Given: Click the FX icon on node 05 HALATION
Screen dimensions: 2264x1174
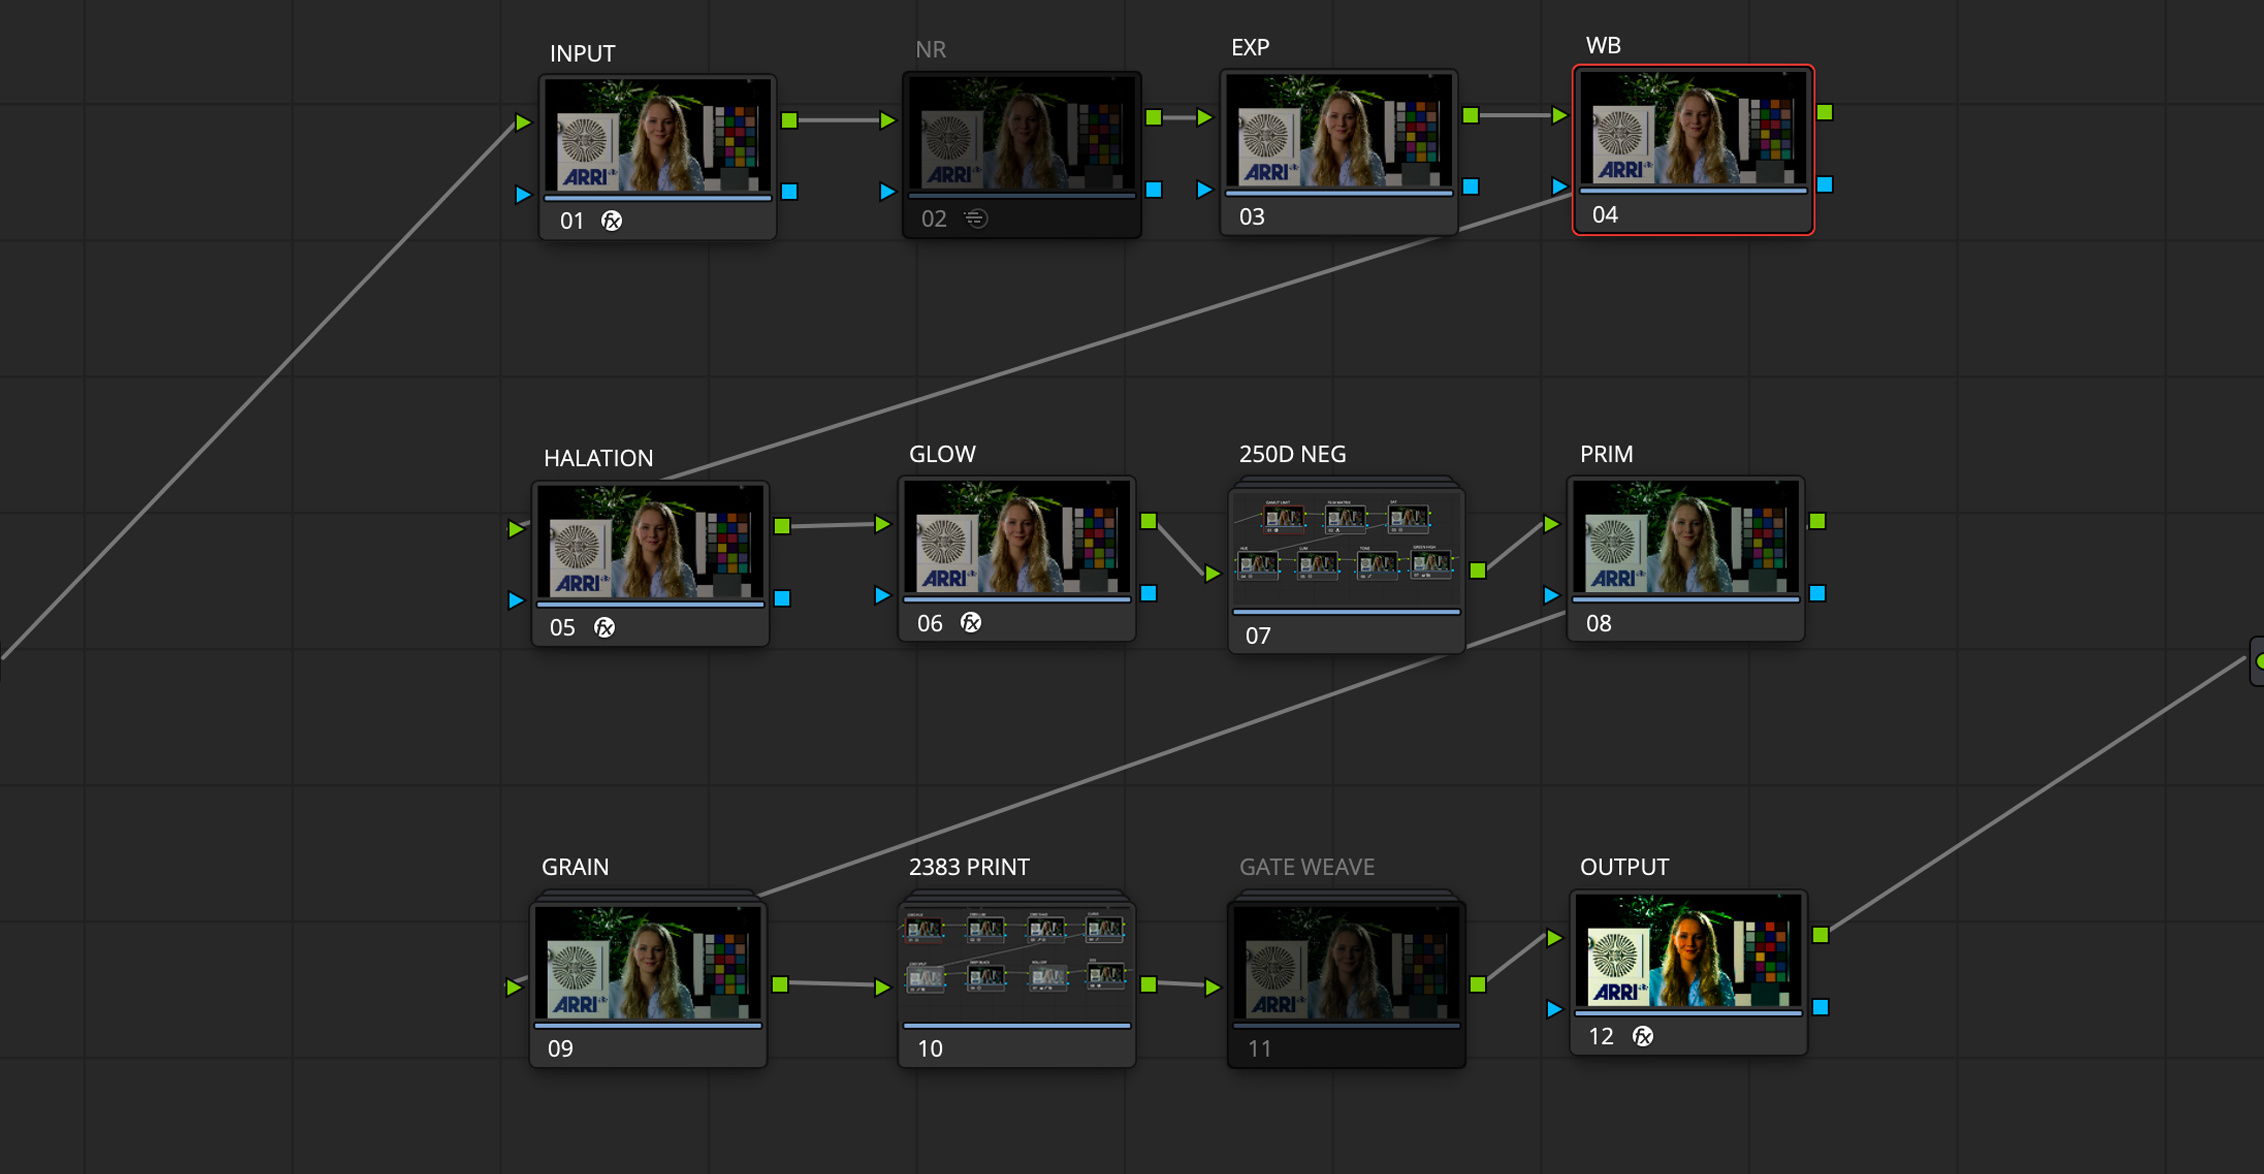Looking at the screenshot, I should pyautogui.click(x=604, y=627).
